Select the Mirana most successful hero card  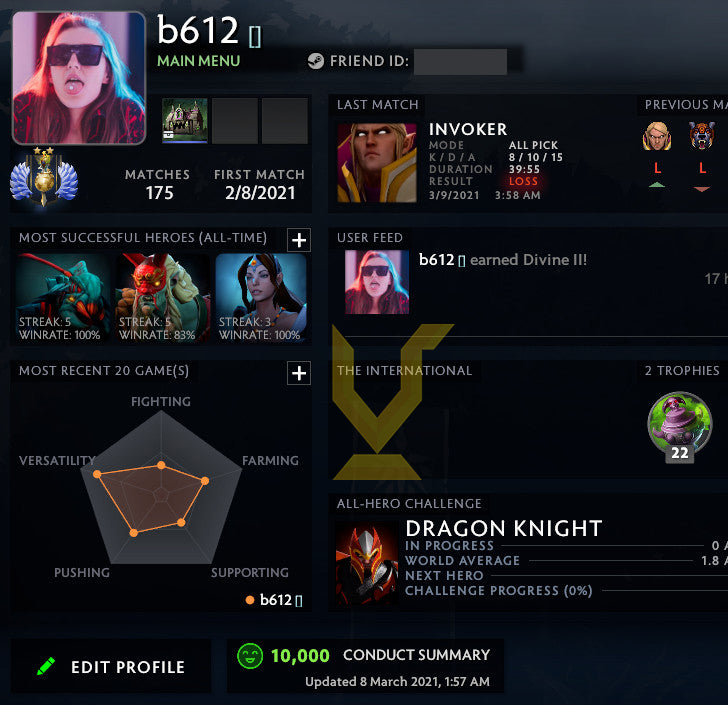click(260, 298)
